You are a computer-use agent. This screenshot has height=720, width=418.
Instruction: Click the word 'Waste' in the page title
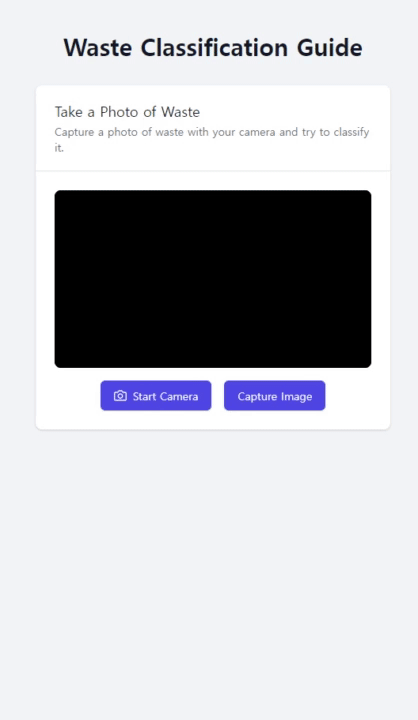coord(98,48)
